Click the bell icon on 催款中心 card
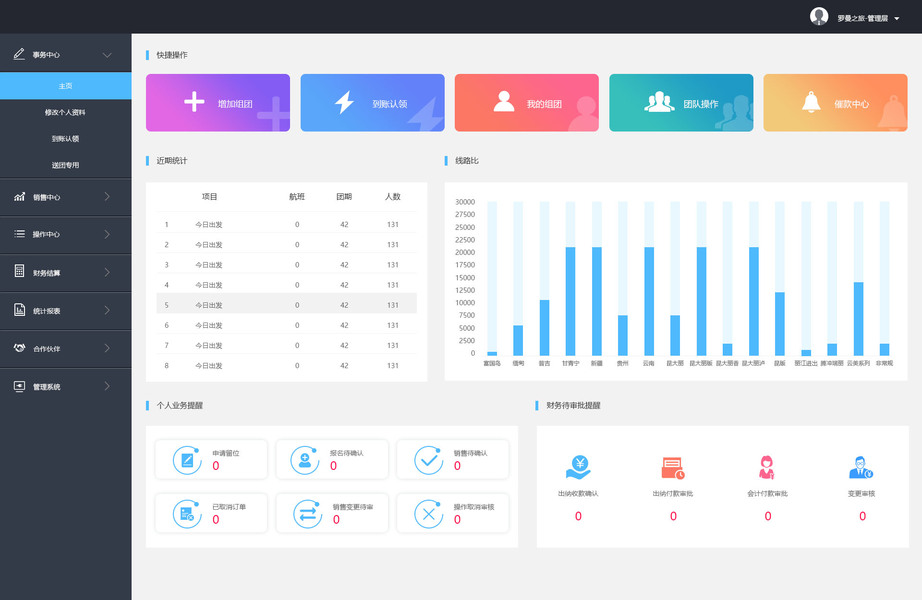922x600 pixels. (x=811, y=102)
